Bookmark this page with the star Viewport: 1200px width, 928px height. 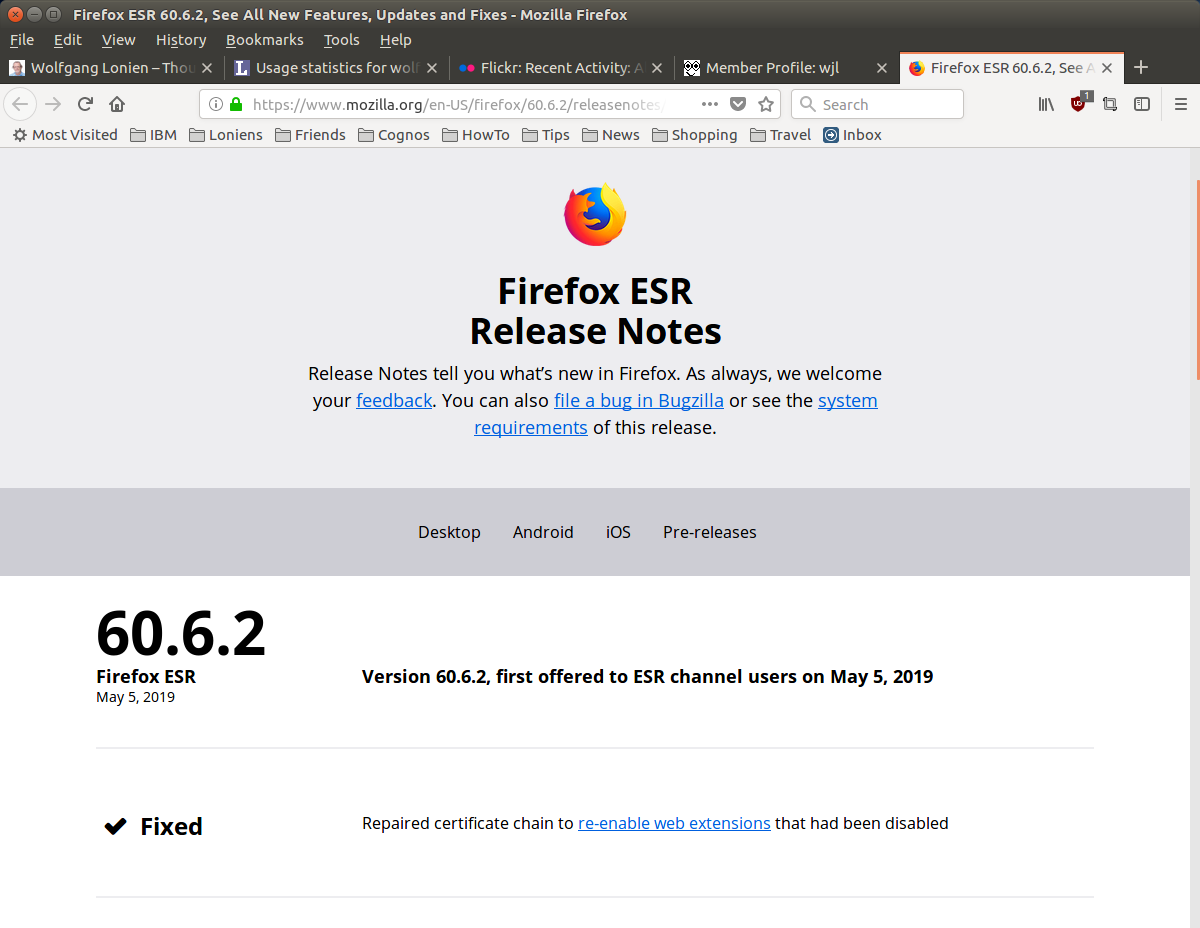(x=766, y=104)
